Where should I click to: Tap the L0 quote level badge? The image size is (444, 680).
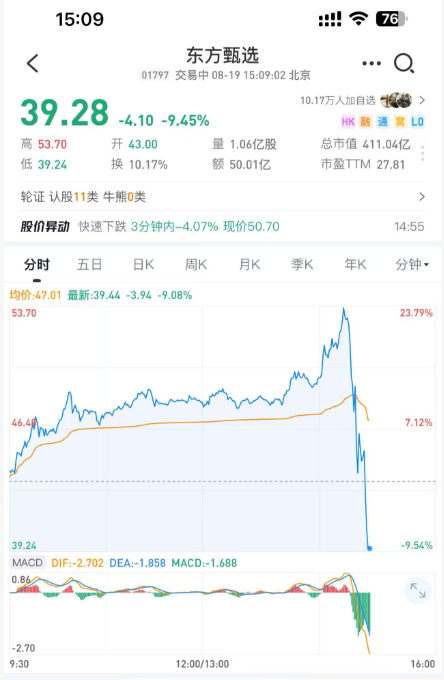[417, 121]
